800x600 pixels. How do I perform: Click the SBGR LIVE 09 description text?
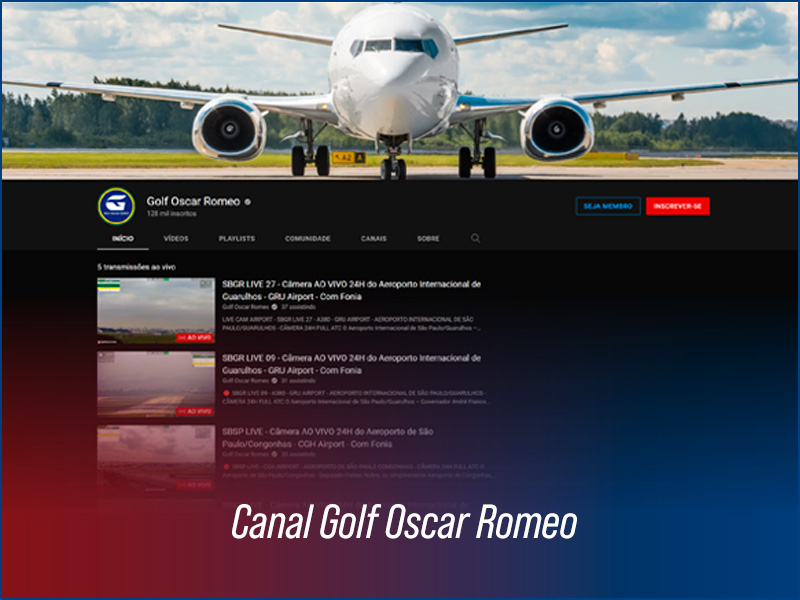point(356,397)
